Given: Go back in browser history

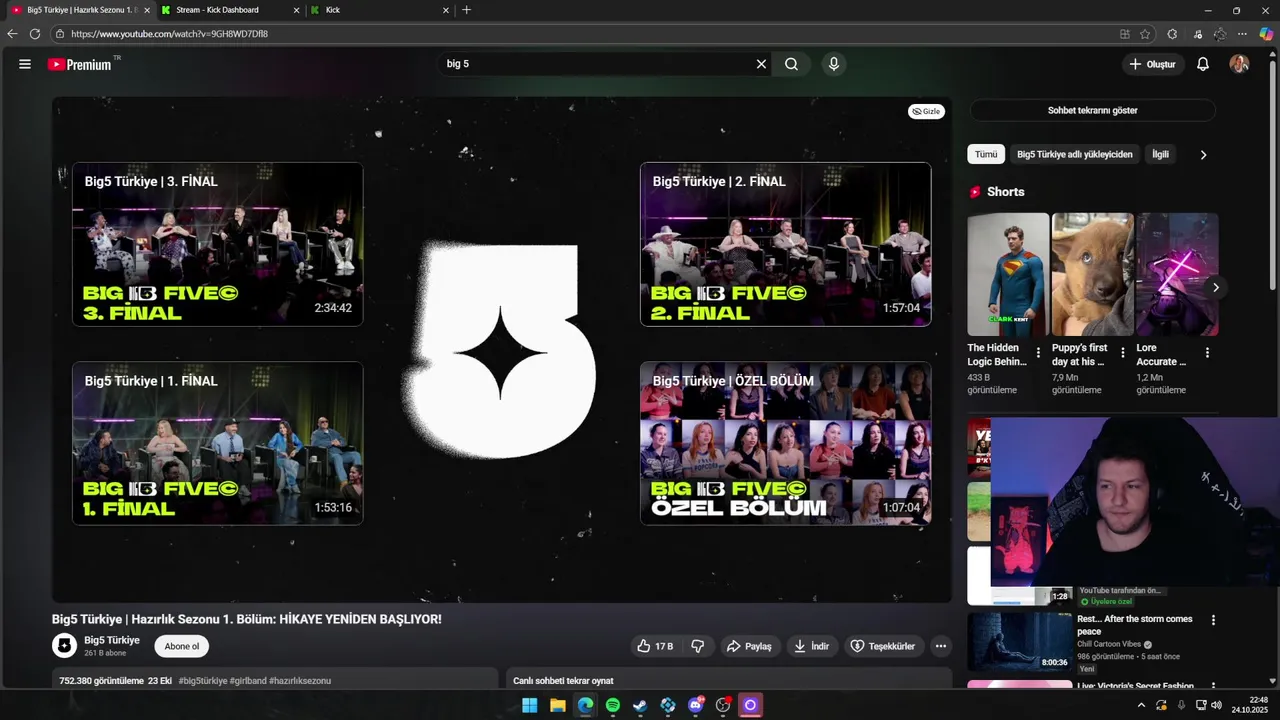Looking at the screenshot, I should click(x=12, y=34).
